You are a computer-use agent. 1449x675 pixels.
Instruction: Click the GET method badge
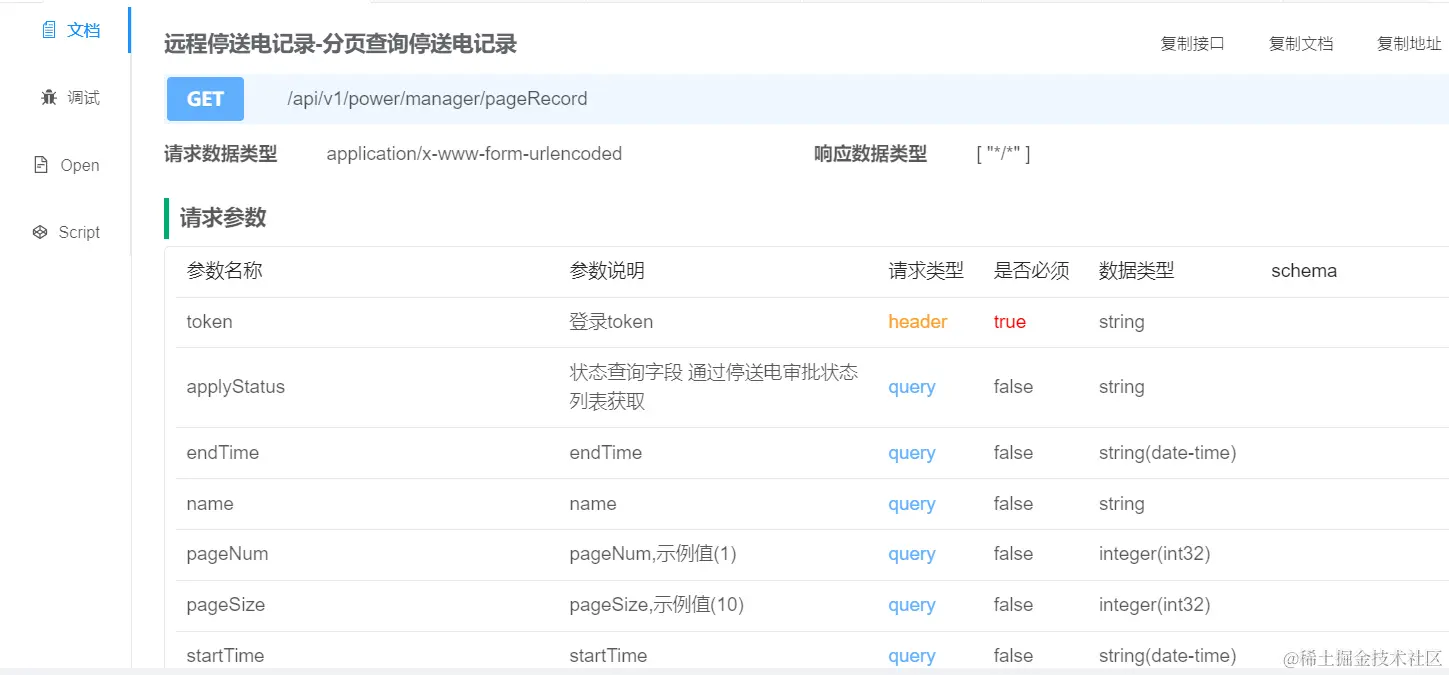tap(205, 99)
